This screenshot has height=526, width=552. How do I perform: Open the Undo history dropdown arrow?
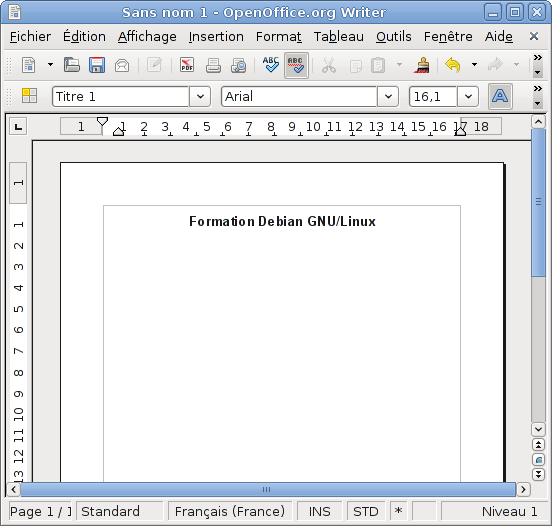pos(474,65)
